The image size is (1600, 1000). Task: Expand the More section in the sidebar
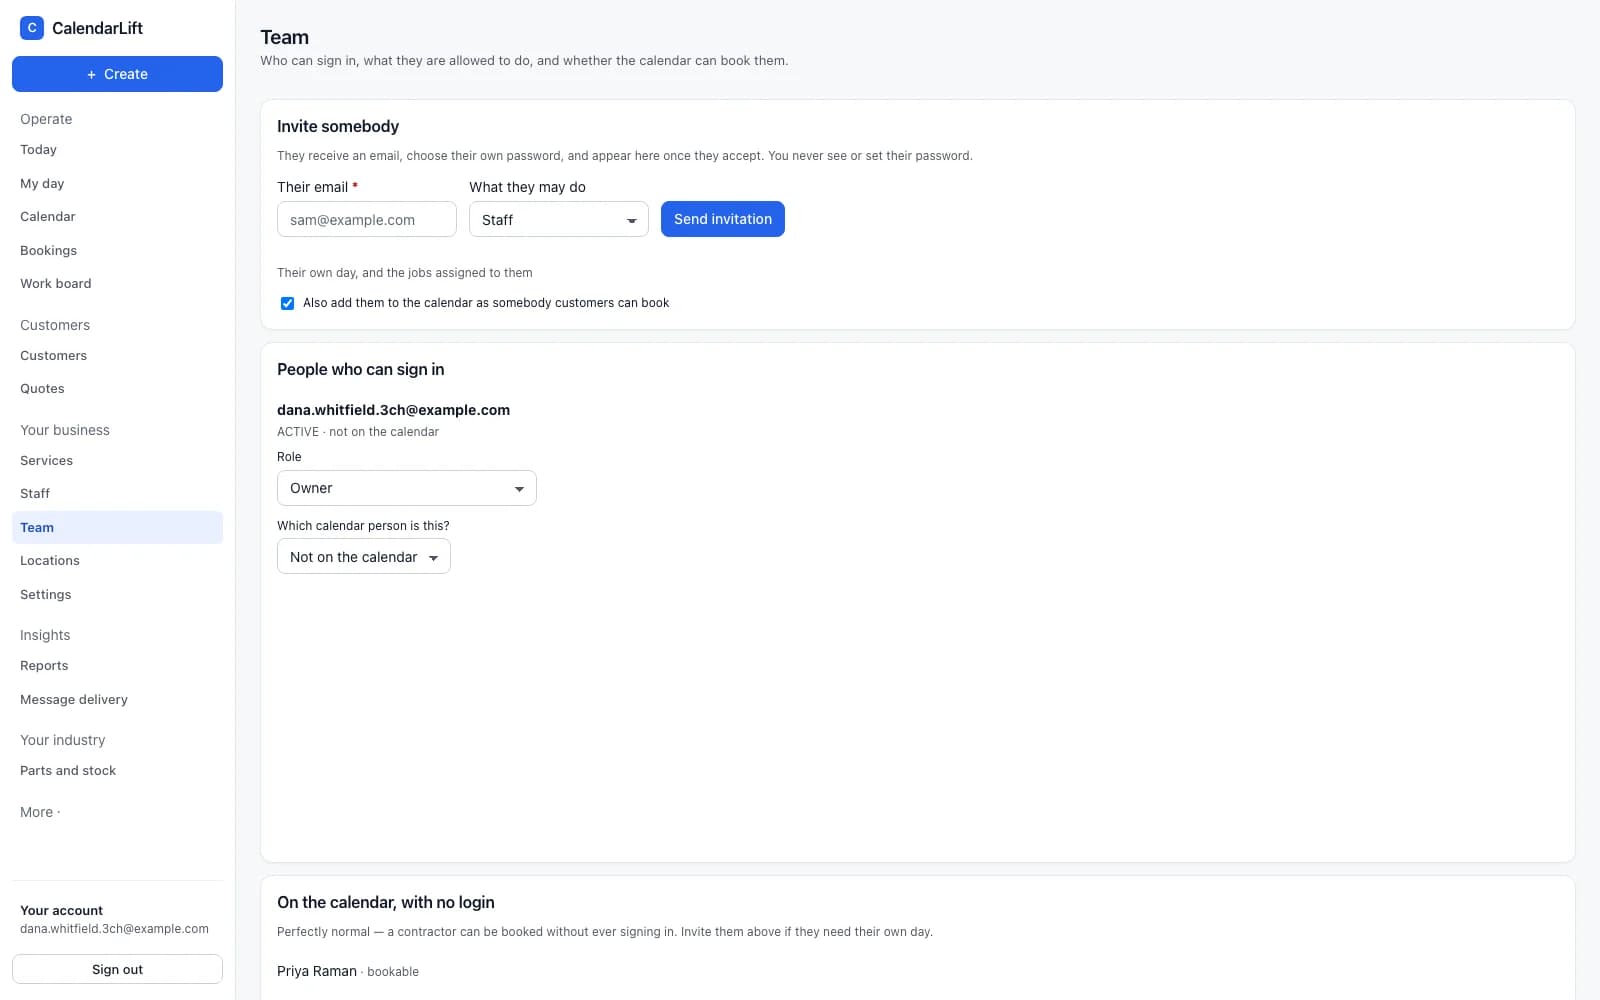point(40,812)
